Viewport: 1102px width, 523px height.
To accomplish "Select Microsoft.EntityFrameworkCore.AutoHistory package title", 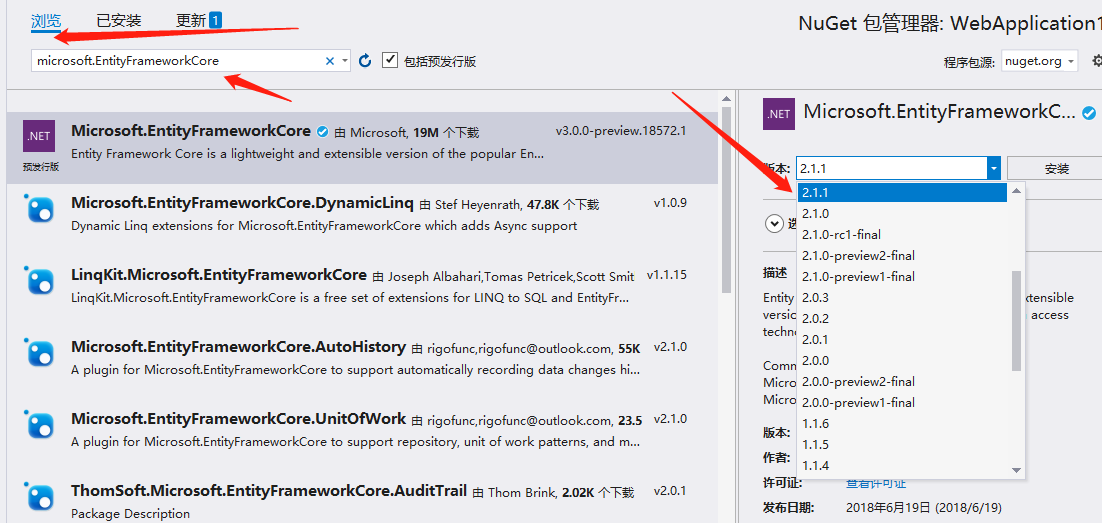I will click(238, 347).
